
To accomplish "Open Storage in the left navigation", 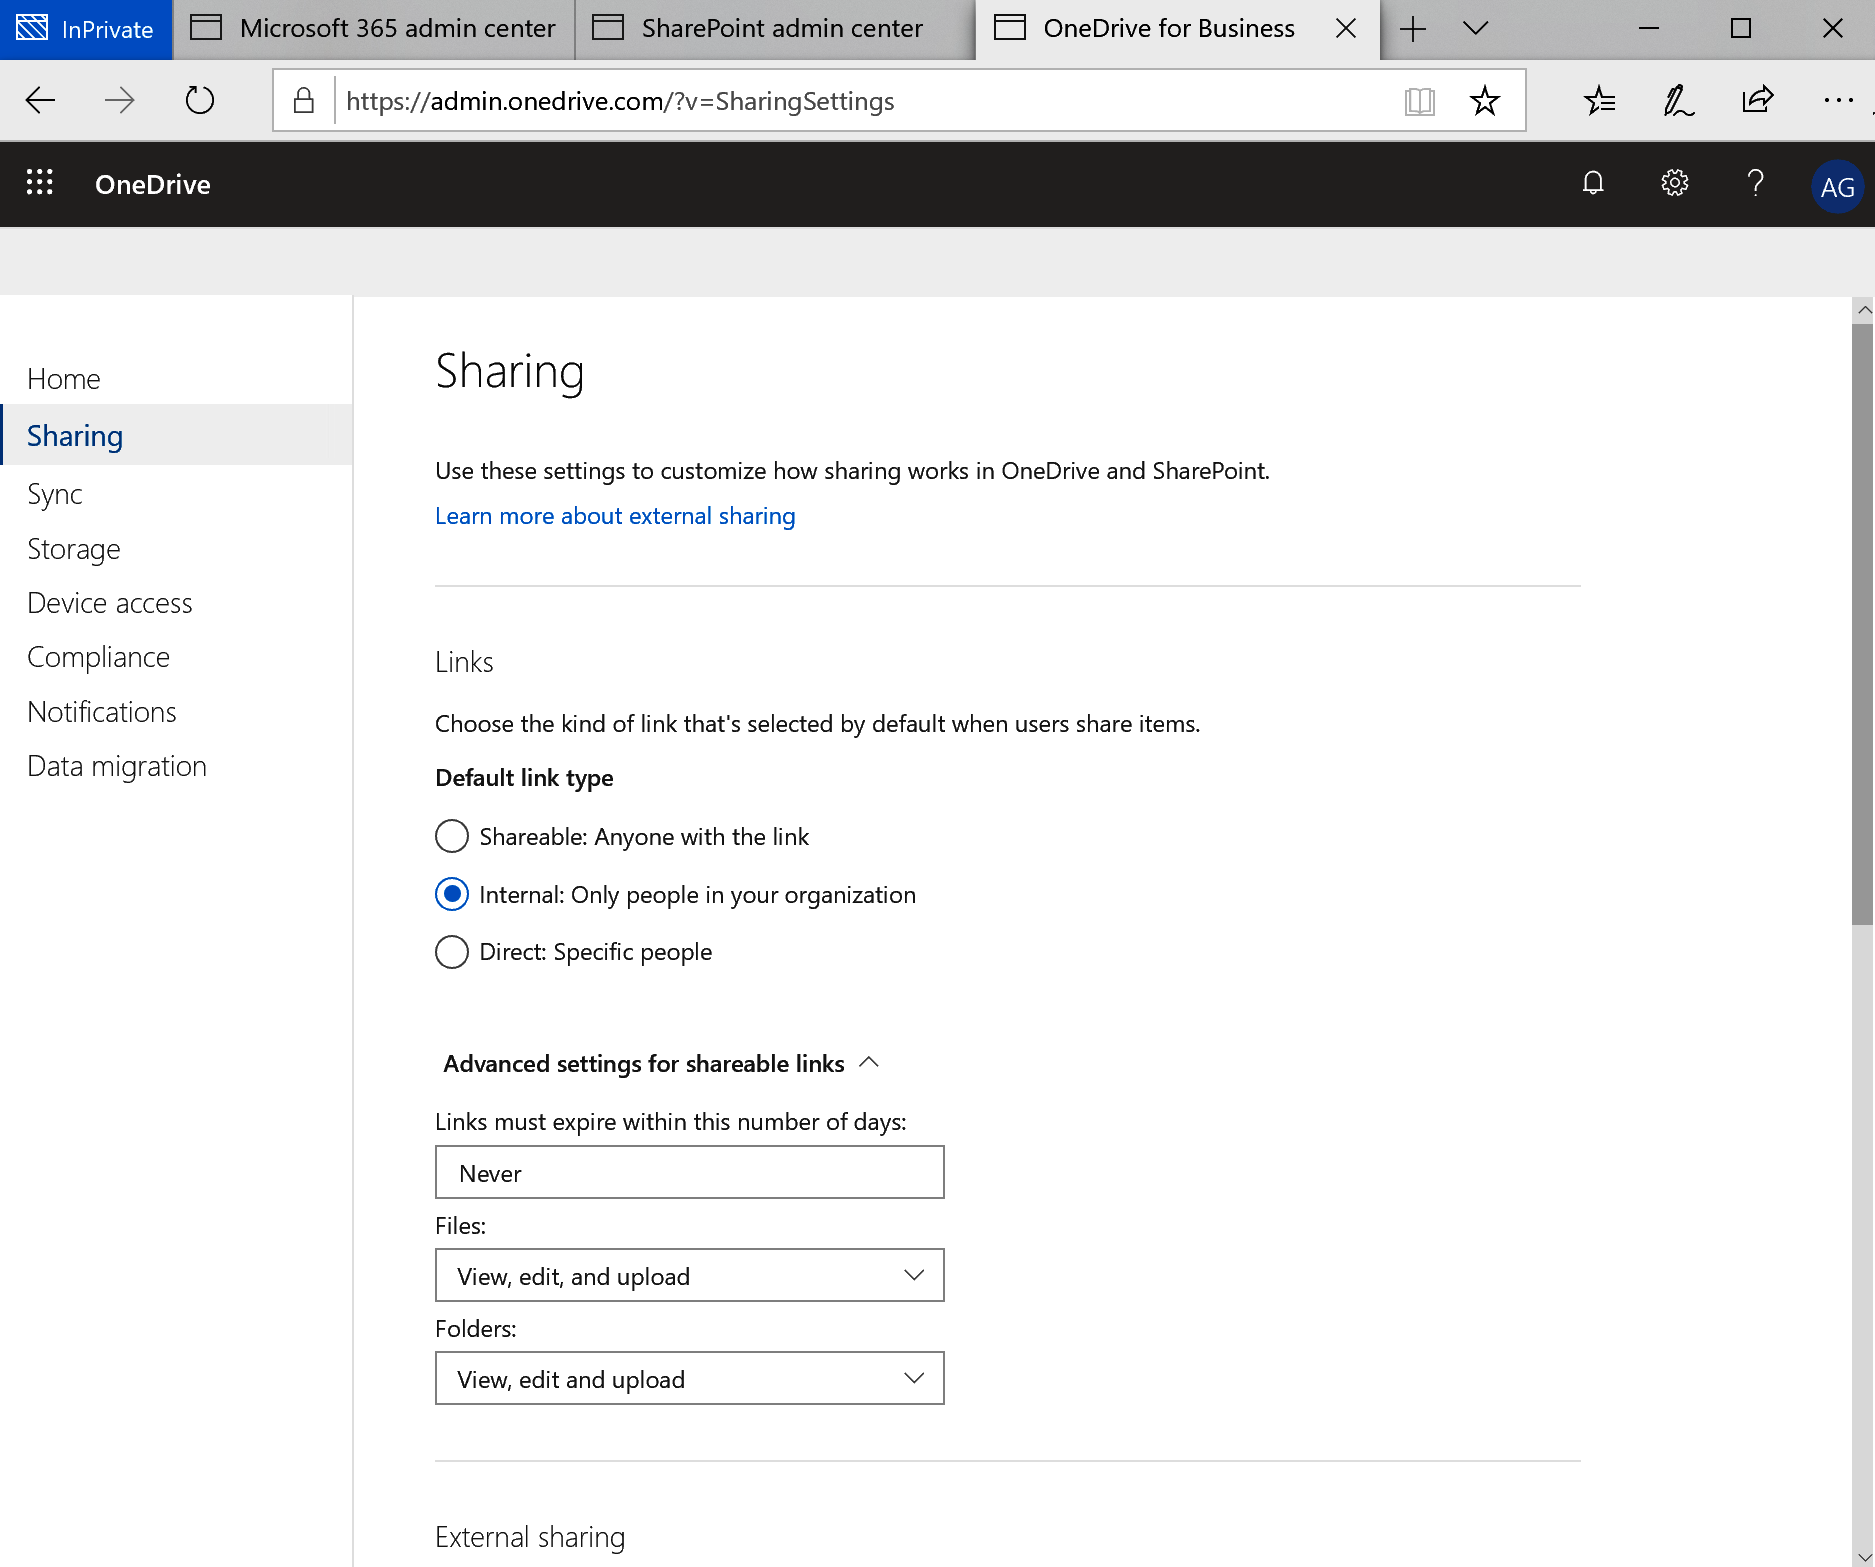I will coord(74,549).
